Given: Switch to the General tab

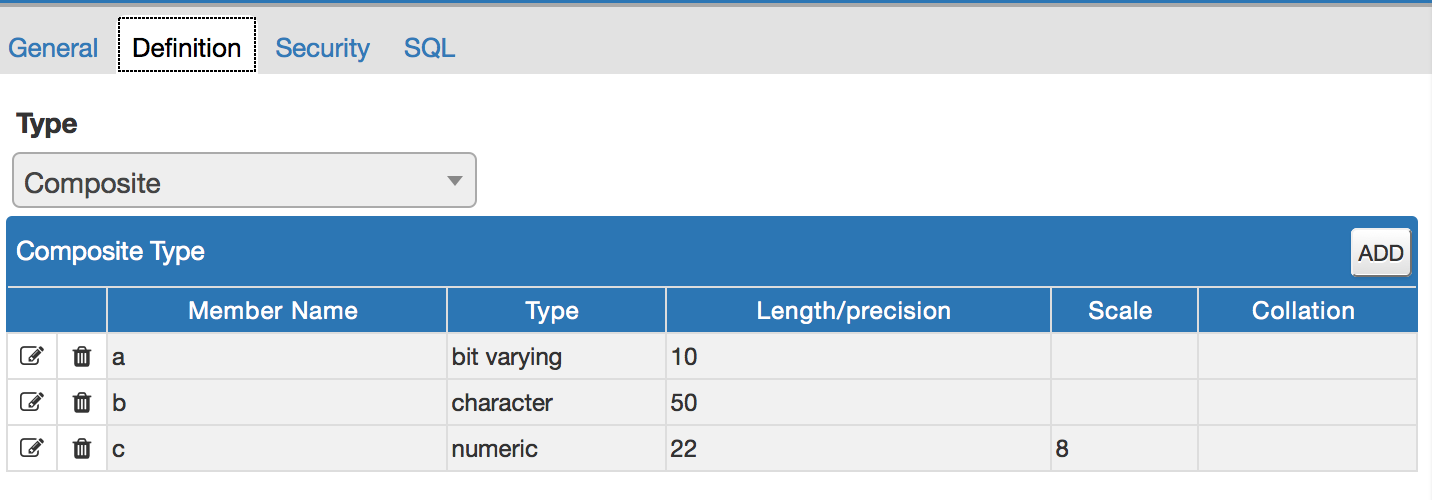Looking at the screenshot, I should [x=53, y=48].
